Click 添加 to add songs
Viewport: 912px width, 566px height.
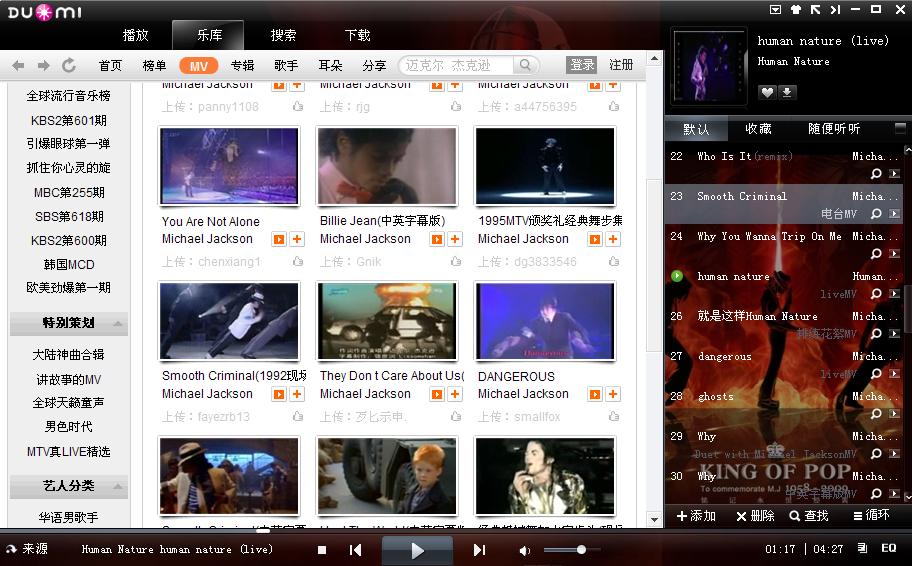point(696,515)
